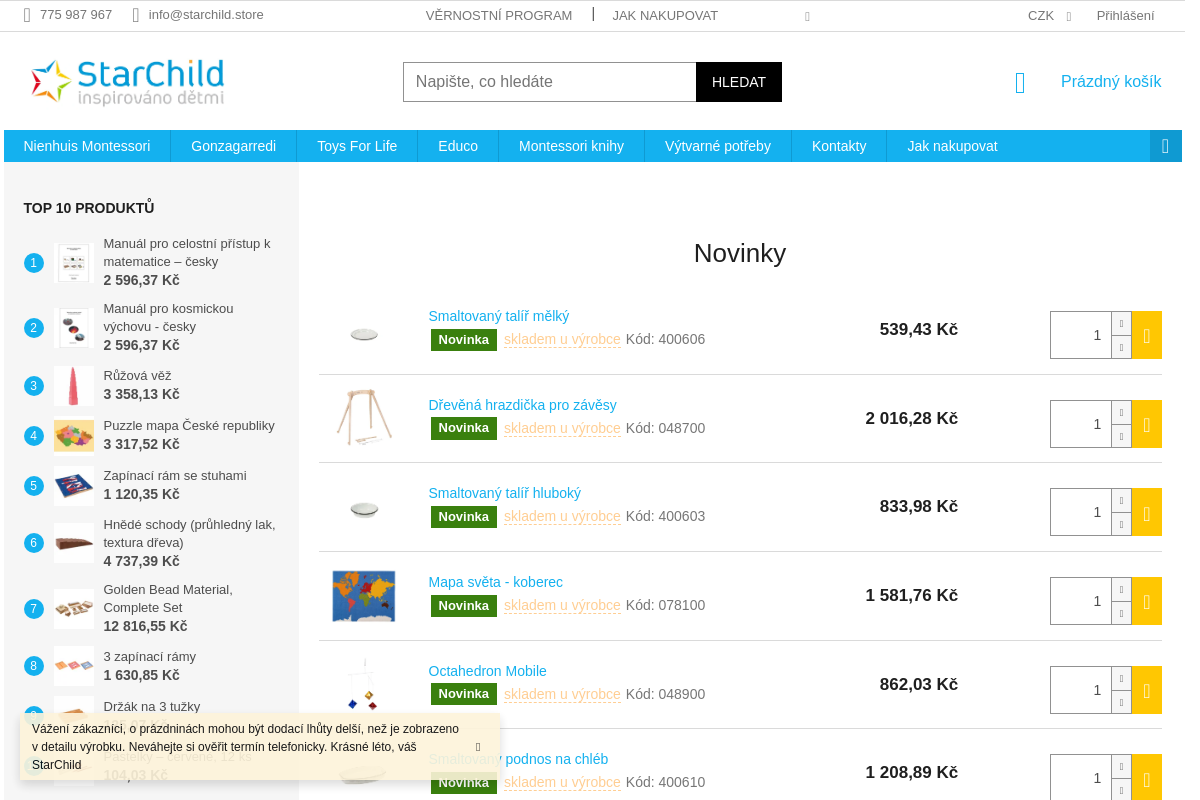Click the StarChild logo
This screenshot has height=800, width=1200.
127,81
